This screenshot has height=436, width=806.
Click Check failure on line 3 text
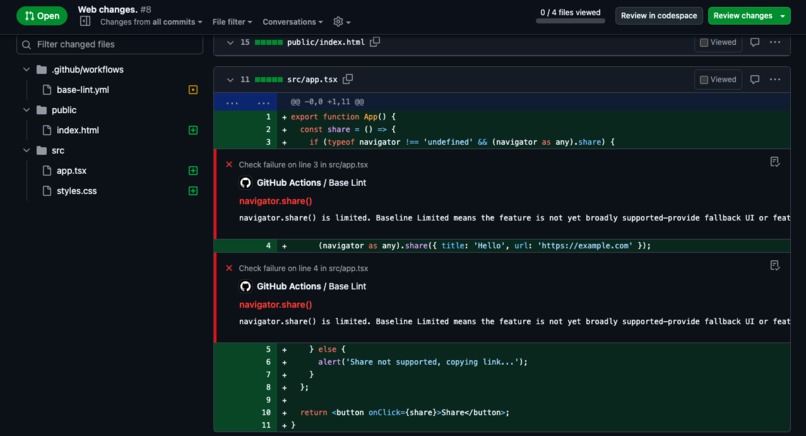(x=303, y=165)
